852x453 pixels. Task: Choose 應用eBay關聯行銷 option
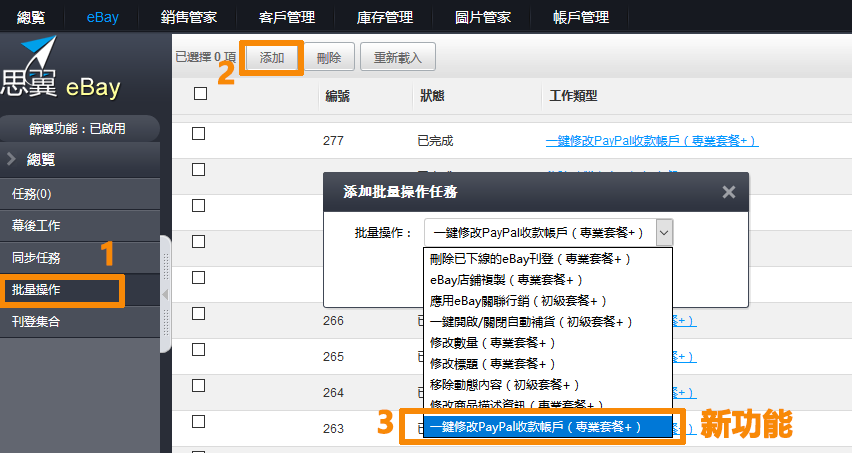(548, 301)
